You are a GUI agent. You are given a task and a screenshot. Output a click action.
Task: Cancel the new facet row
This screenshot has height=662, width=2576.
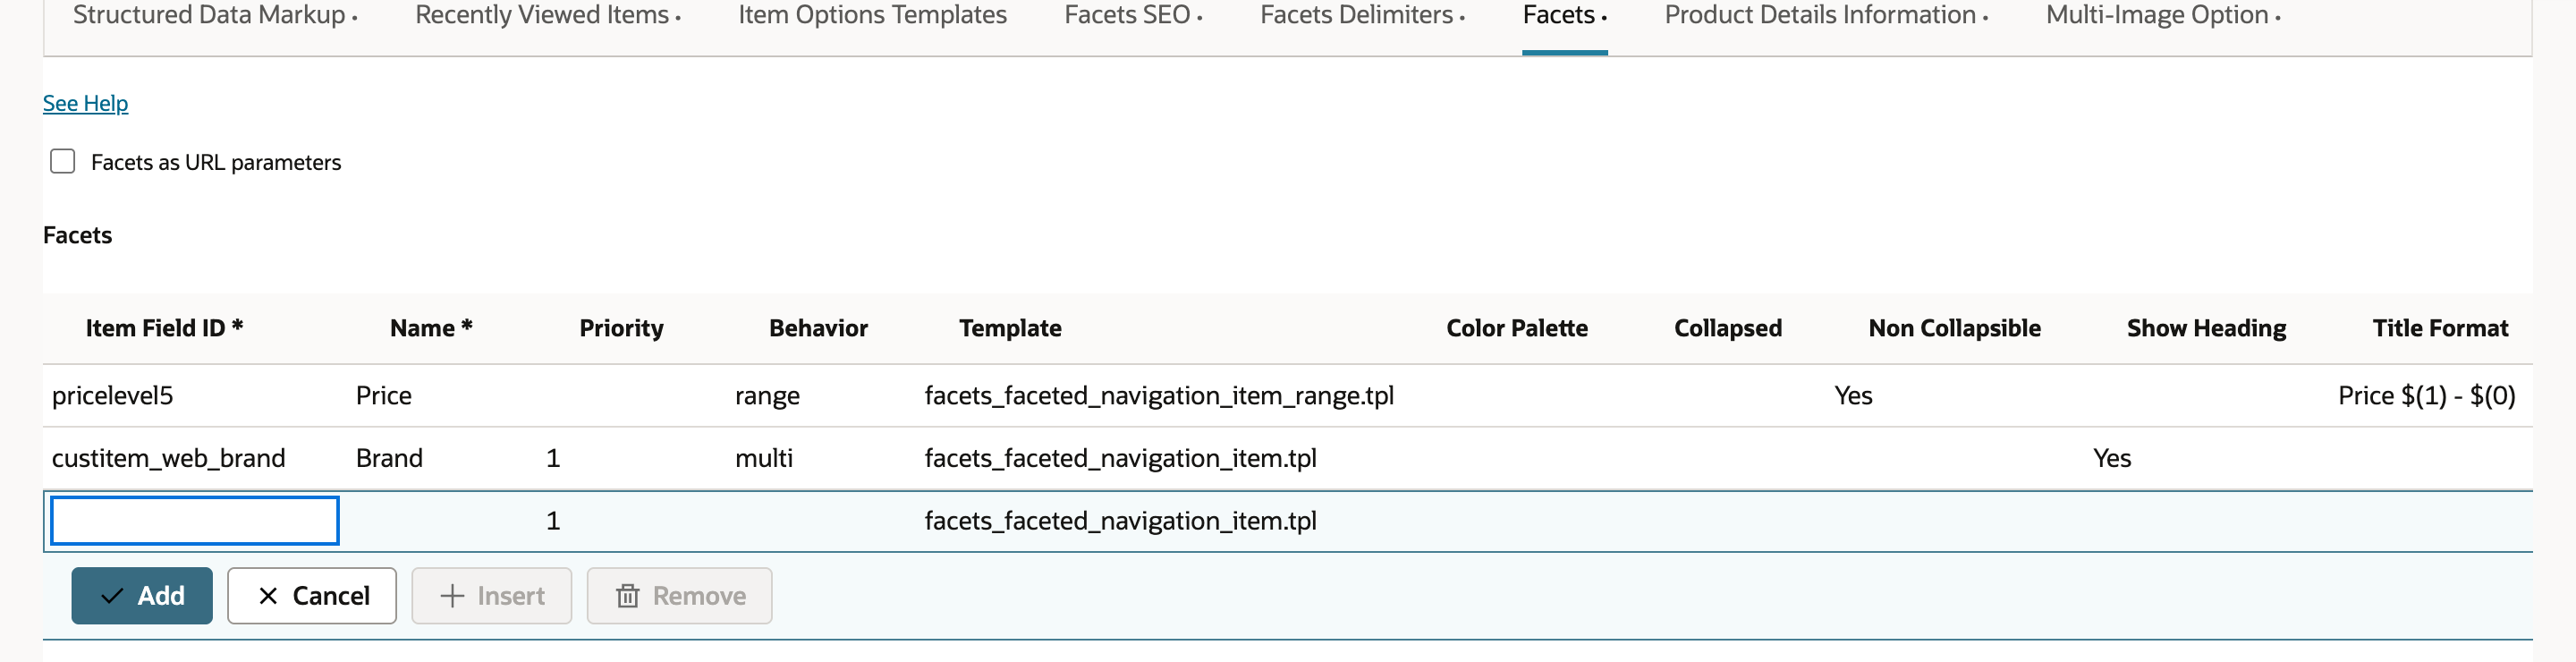click(312, 596)
